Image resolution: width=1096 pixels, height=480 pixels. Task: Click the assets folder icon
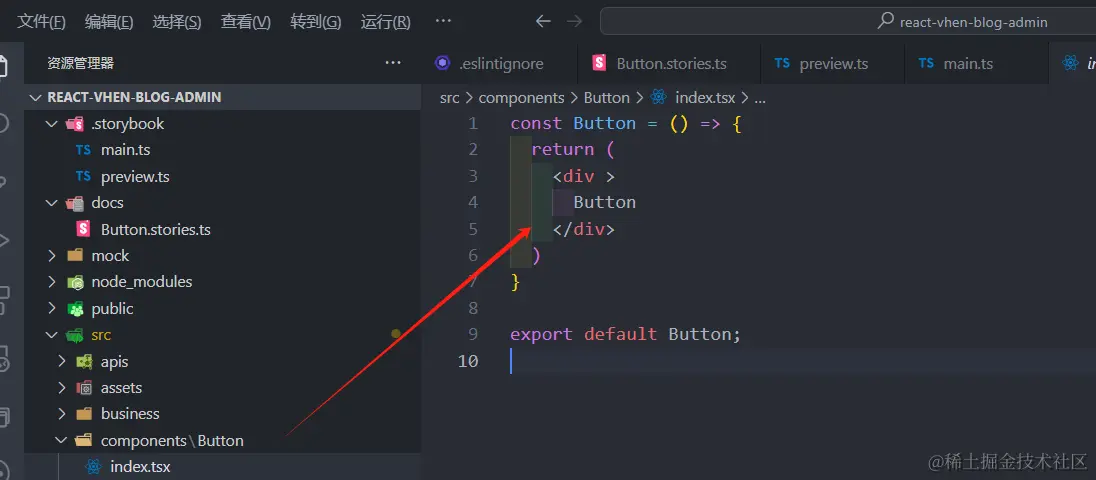(x=84, y=388)
